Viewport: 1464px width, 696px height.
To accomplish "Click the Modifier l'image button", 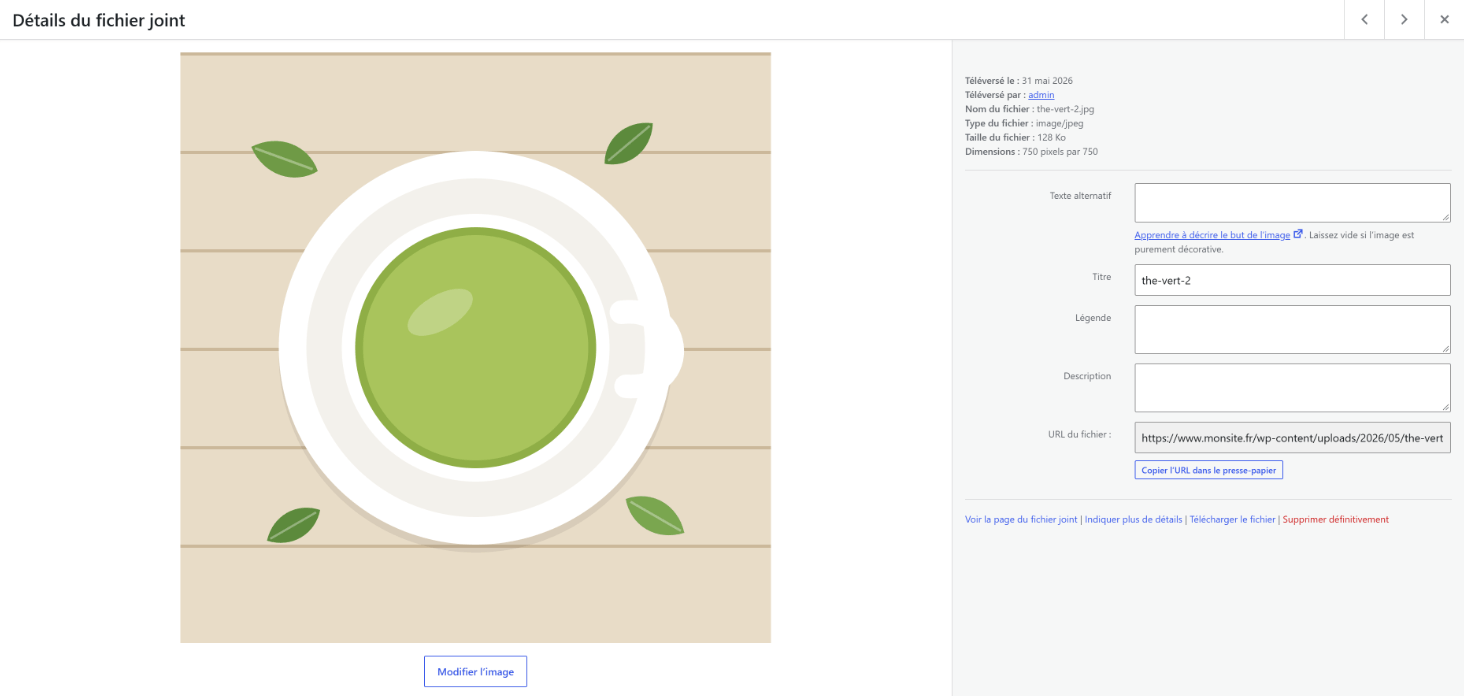I will click(475, 672).
